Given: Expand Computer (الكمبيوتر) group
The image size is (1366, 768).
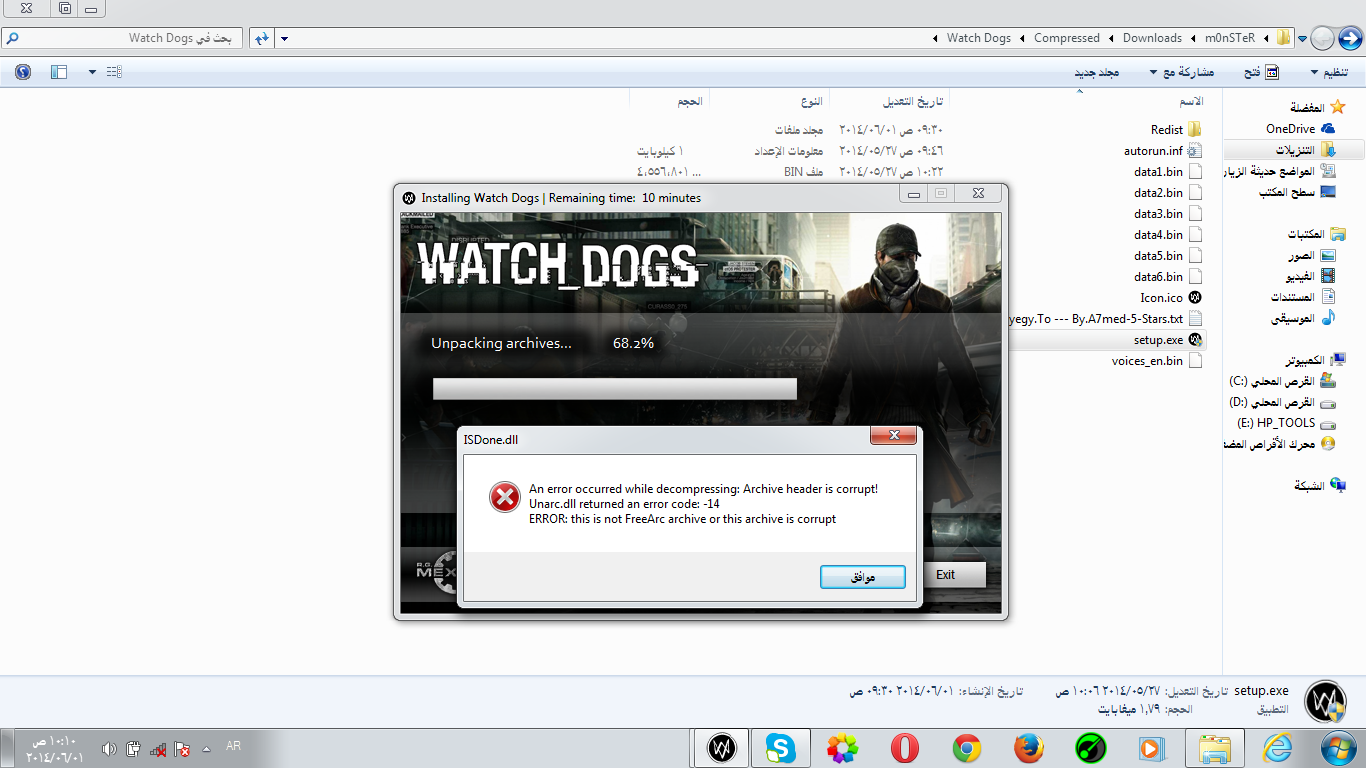Looking at the screenshot, I should (x=1316, y=360).
